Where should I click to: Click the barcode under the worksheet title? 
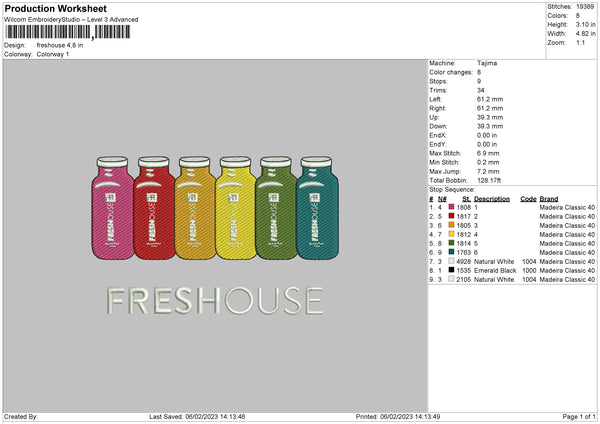[67, 32]
